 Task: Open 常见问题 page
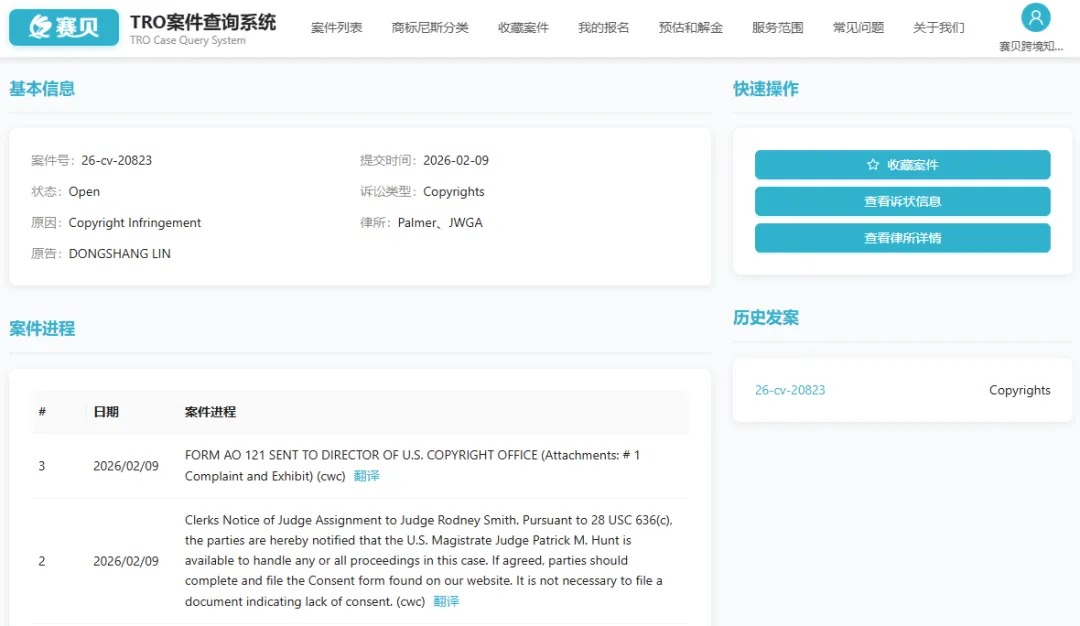click(858, 28)
